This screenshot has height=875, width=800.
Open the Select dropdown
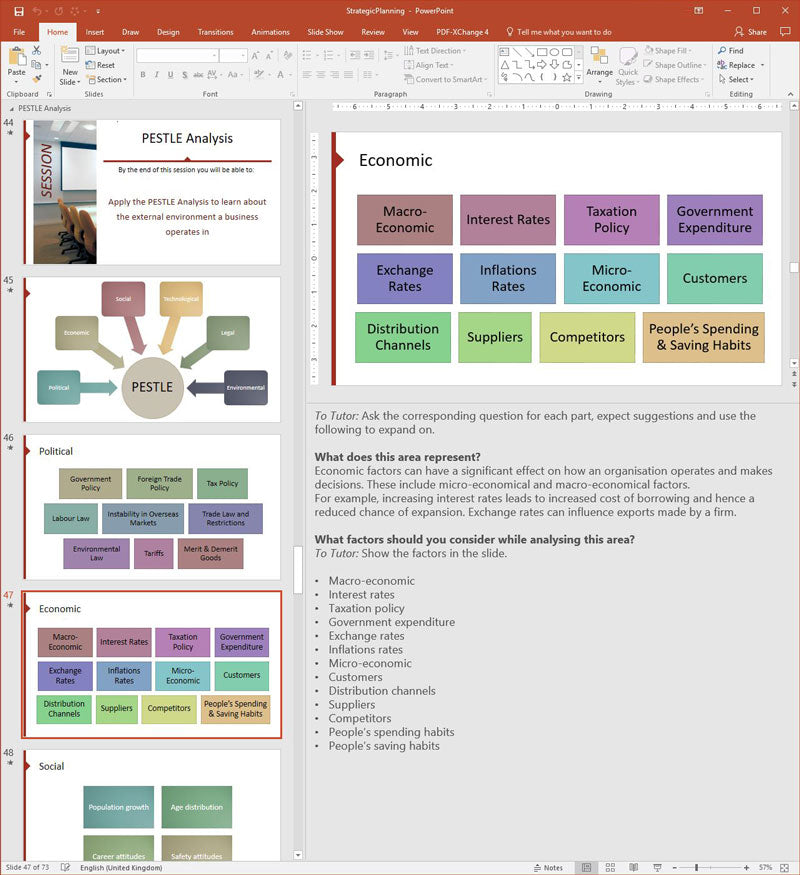pyautogui.click(x=737, y=80)
